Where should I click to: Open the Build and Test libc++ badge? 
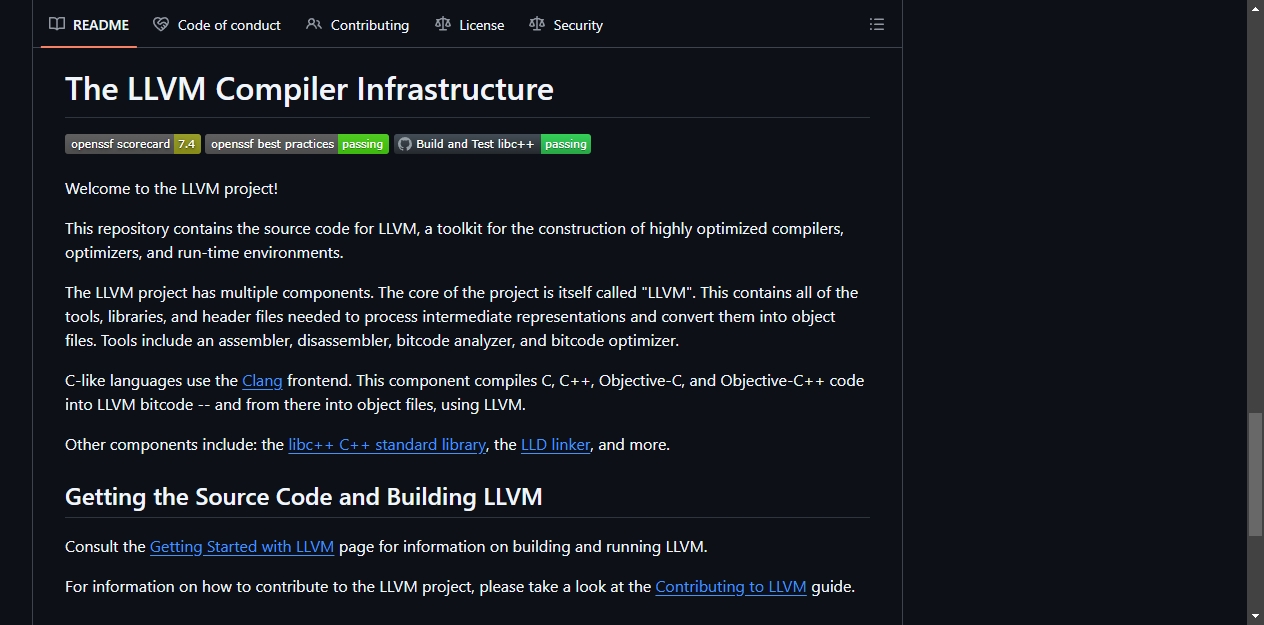tap(492, 144)
